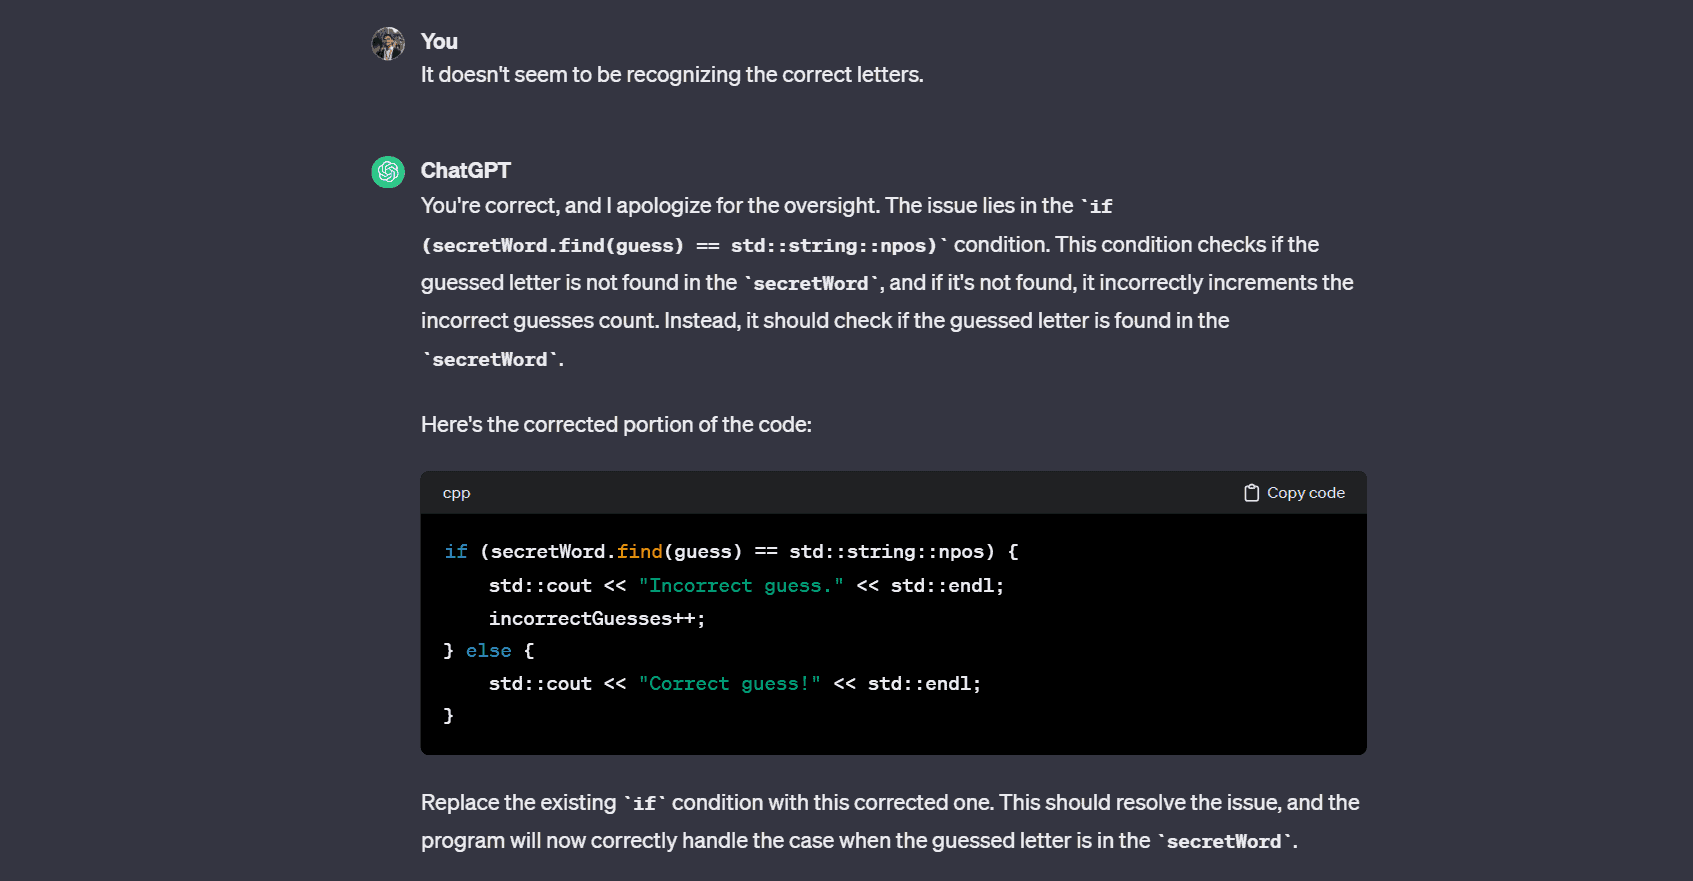This screenshot has height=881, width=1693.
Task: Click the sentence starting 'Replace the existing'
Action: point(890,822)
